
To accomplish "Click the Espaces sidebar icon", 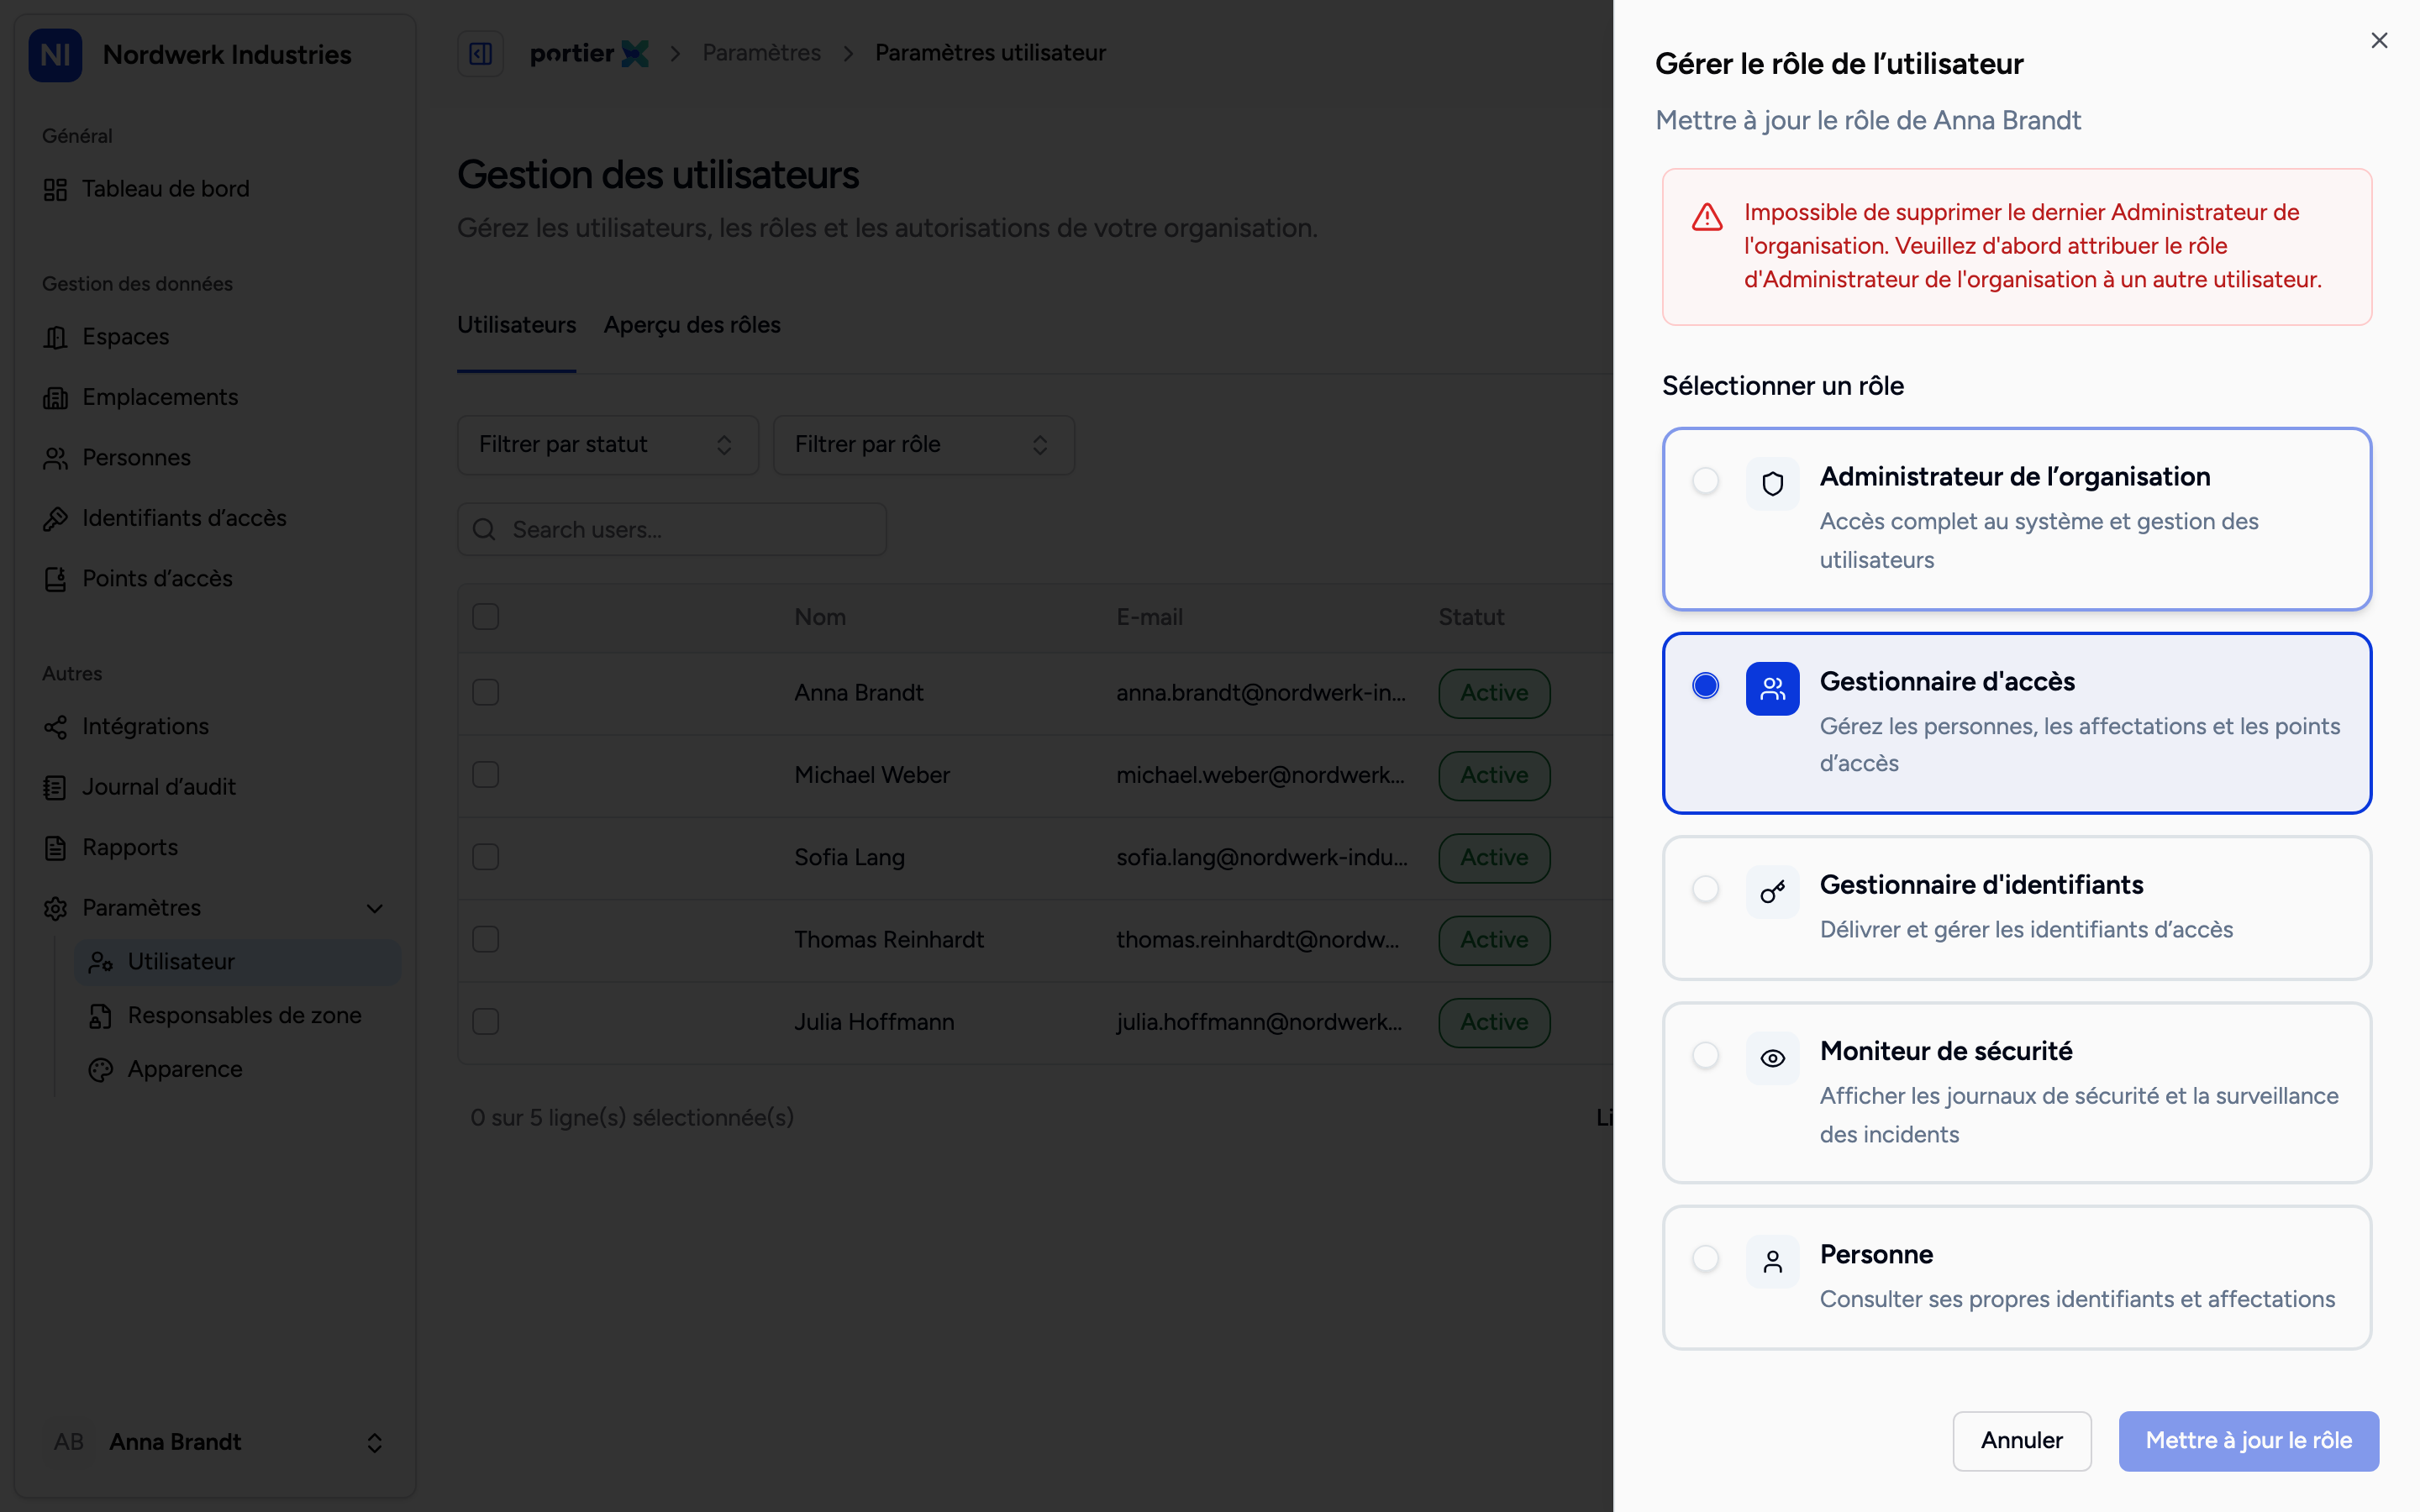I will tap(55, 337).
